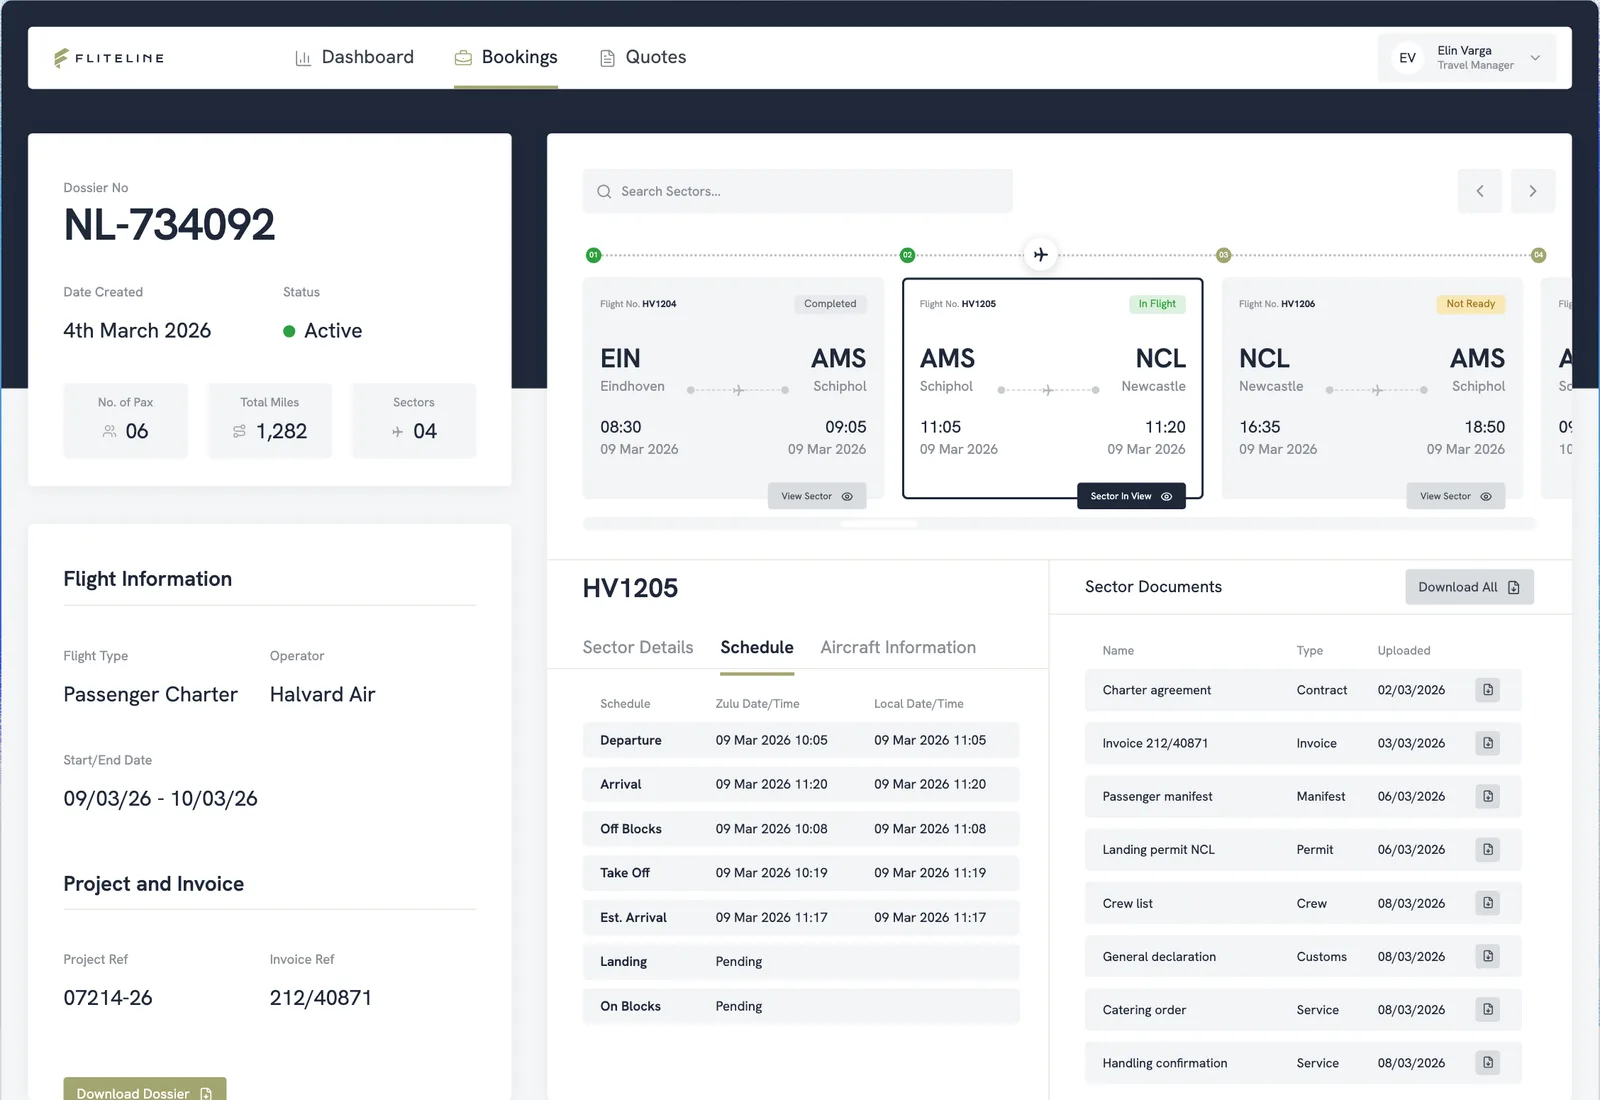Click the search magnifier icon
Image resolution: width=1600 pixels, height=1100 pixels.
(604, 191)
